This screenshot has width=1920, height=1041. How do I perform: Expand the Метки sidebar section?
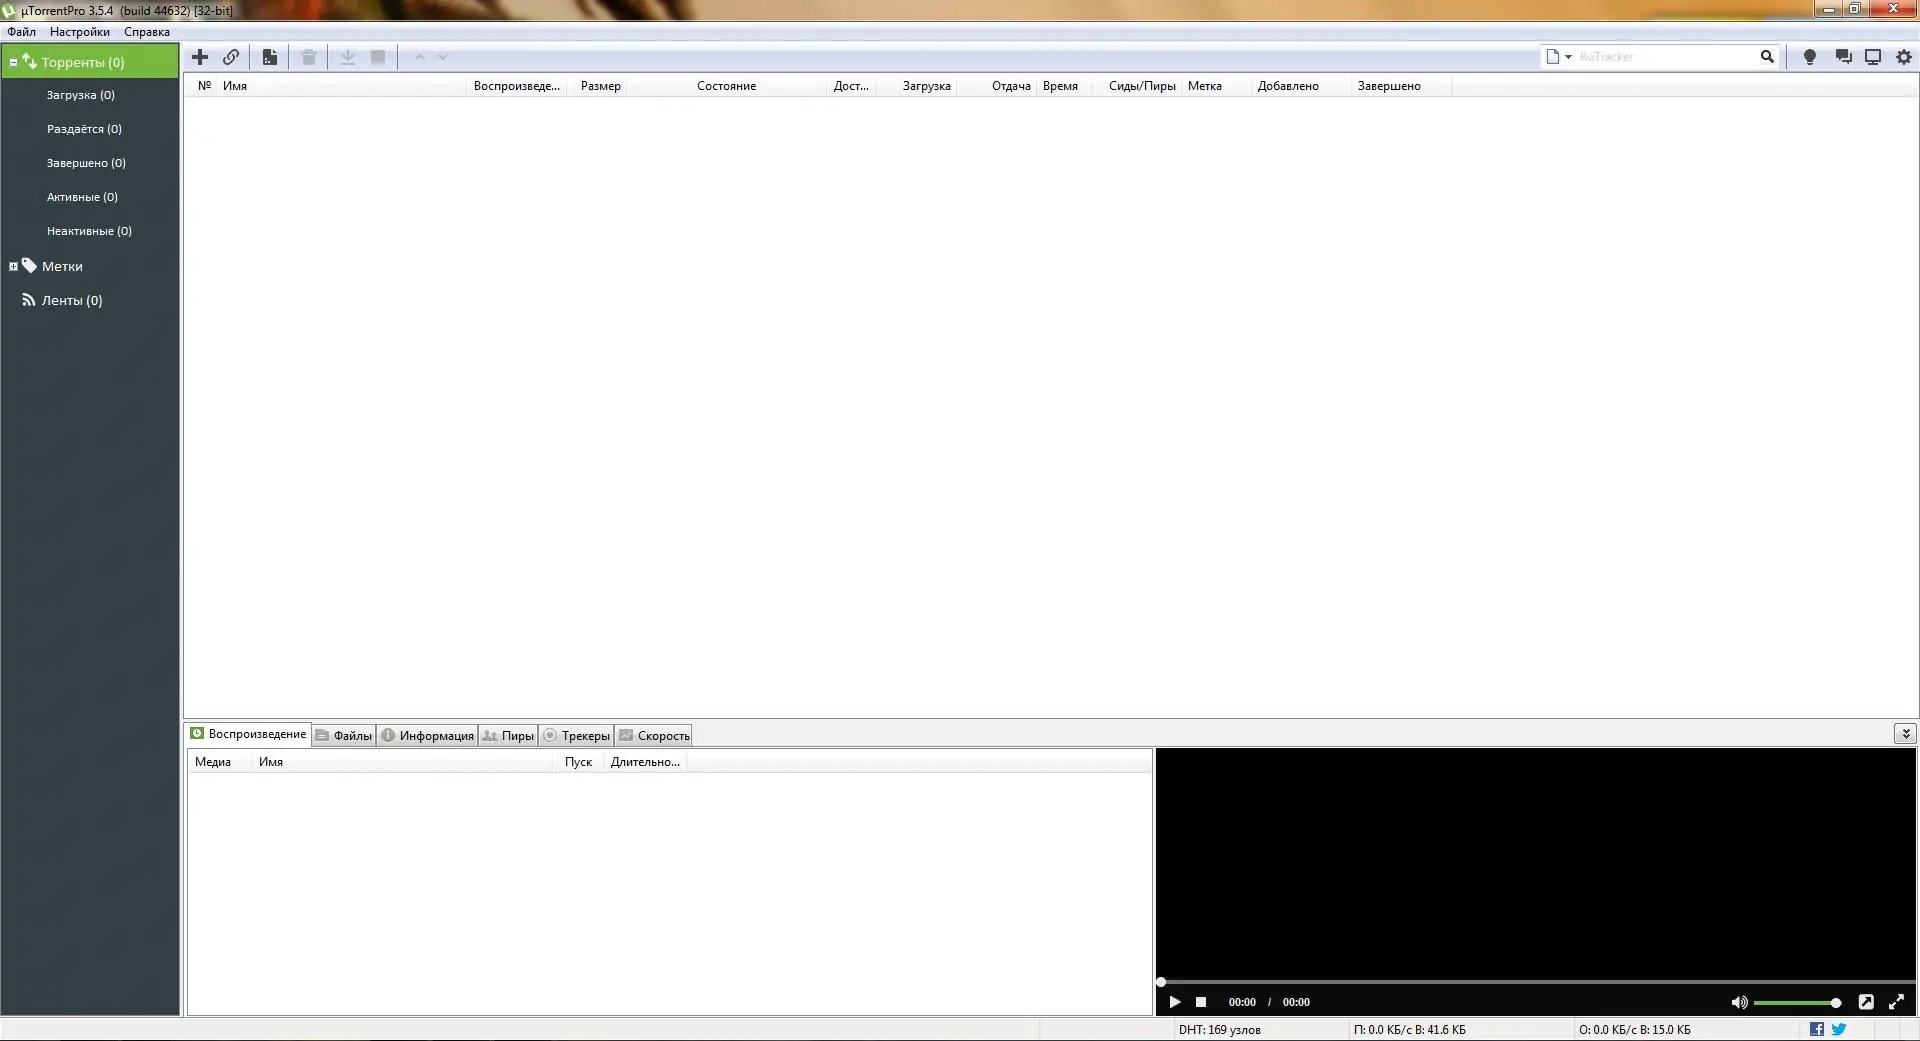pos(13,266)
